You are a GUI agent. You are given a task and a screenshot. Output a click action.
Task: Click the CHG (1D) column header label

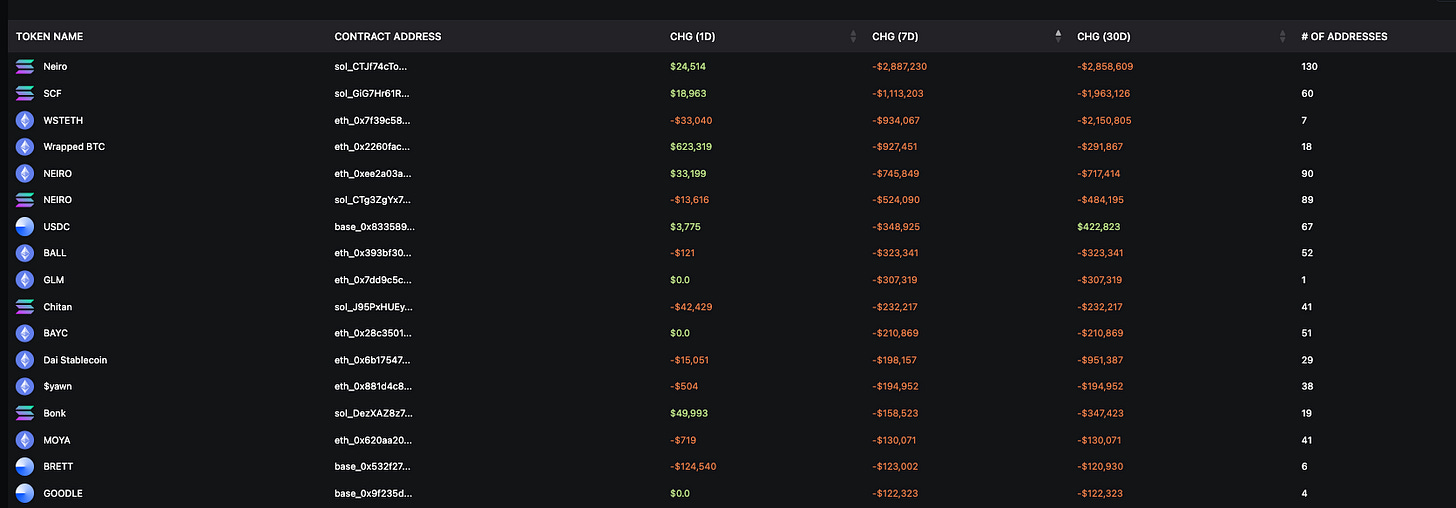point(692,37)
